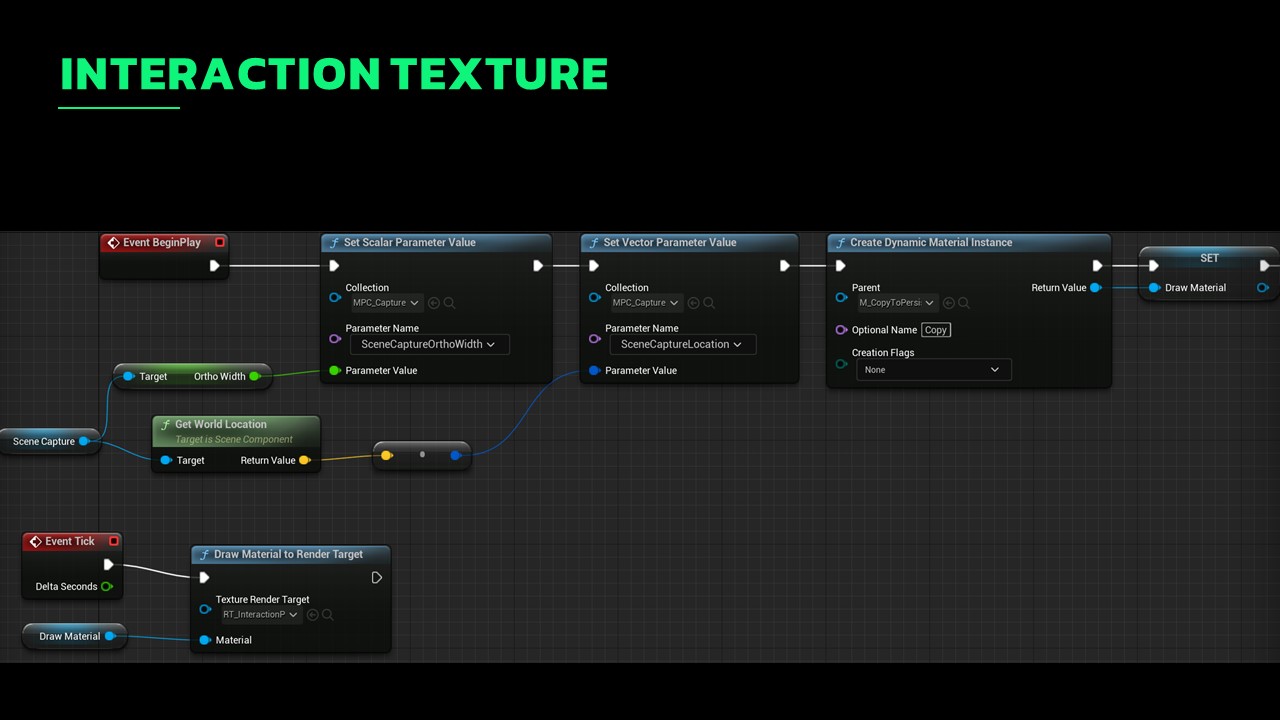Image resolution: width=1280 pixels, height=720 pixels.
Task: Select the SET Draw Material node header
Action: pos(1209,258)
